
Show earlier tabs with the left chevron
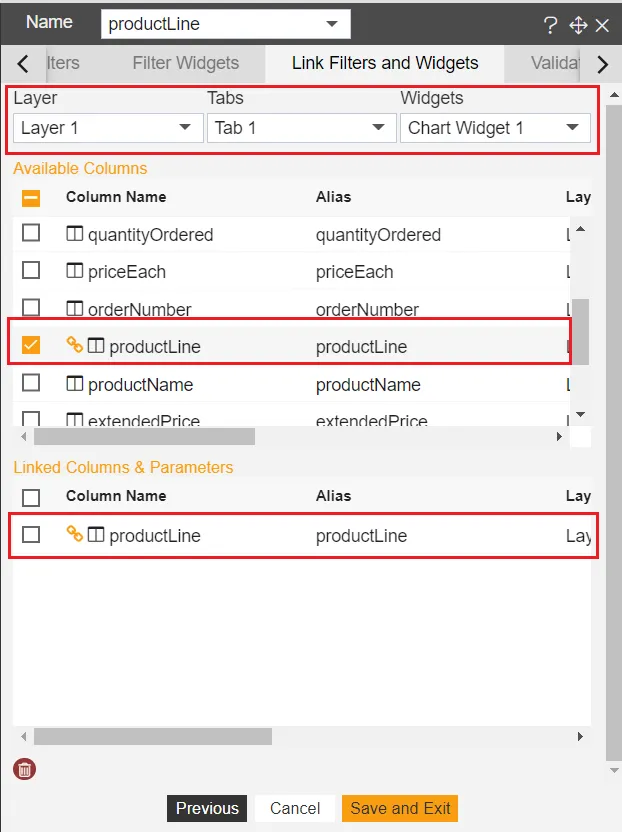pos(23,64)
